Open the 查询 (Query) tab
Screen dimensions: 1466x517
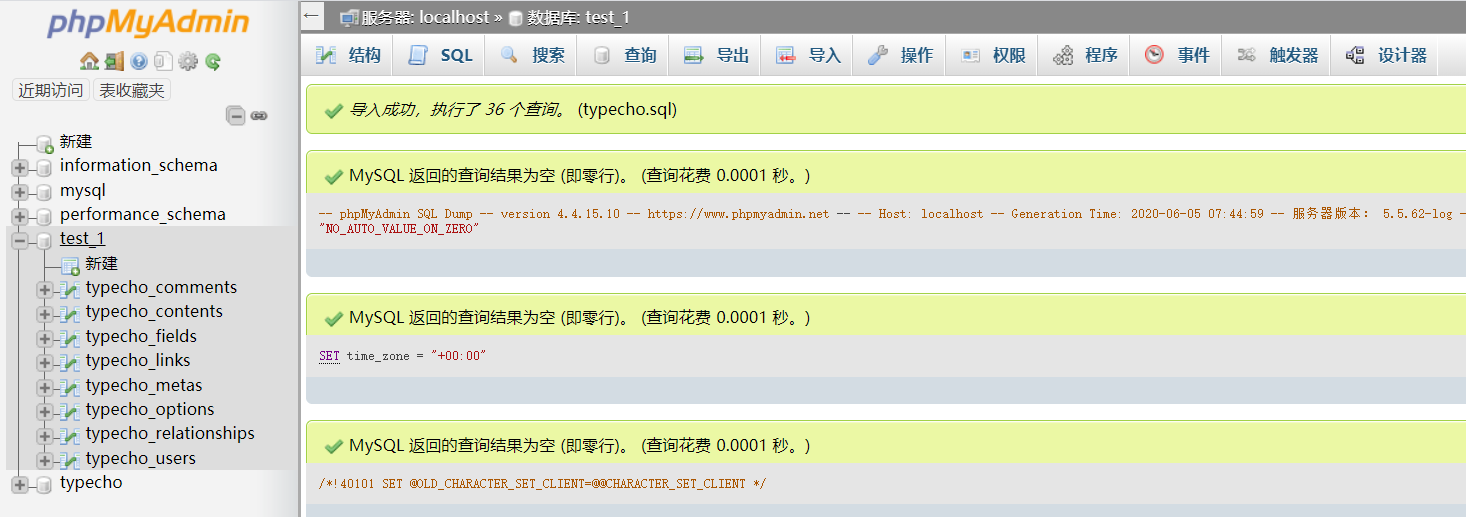624,55
